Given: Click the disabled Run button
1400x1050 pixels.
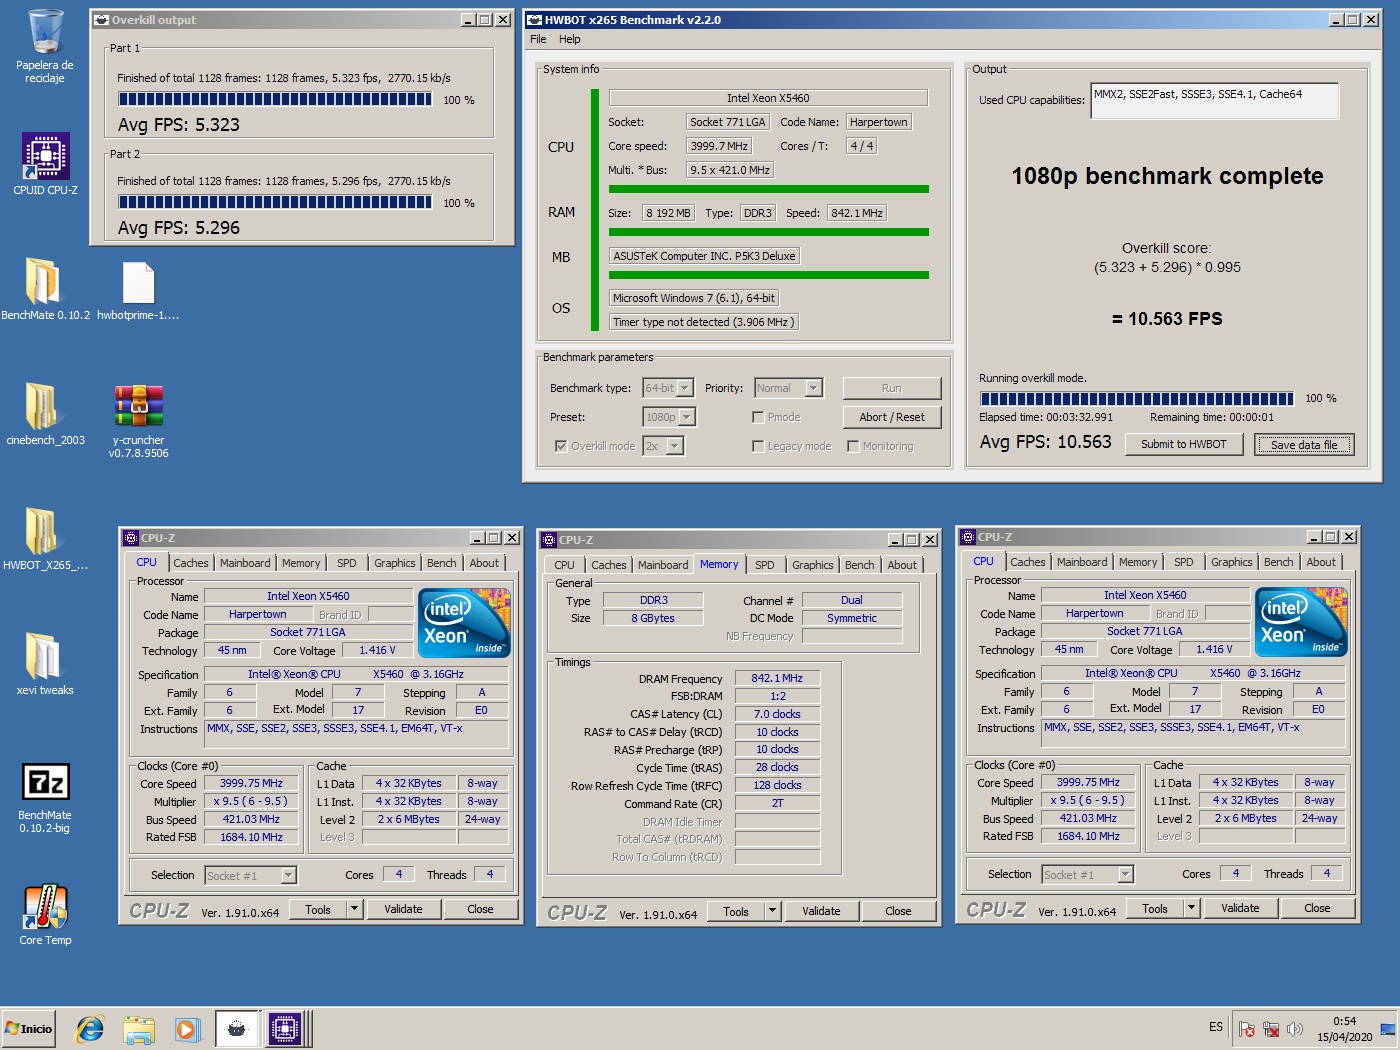Looking at the screenshot, I should 892,388.
